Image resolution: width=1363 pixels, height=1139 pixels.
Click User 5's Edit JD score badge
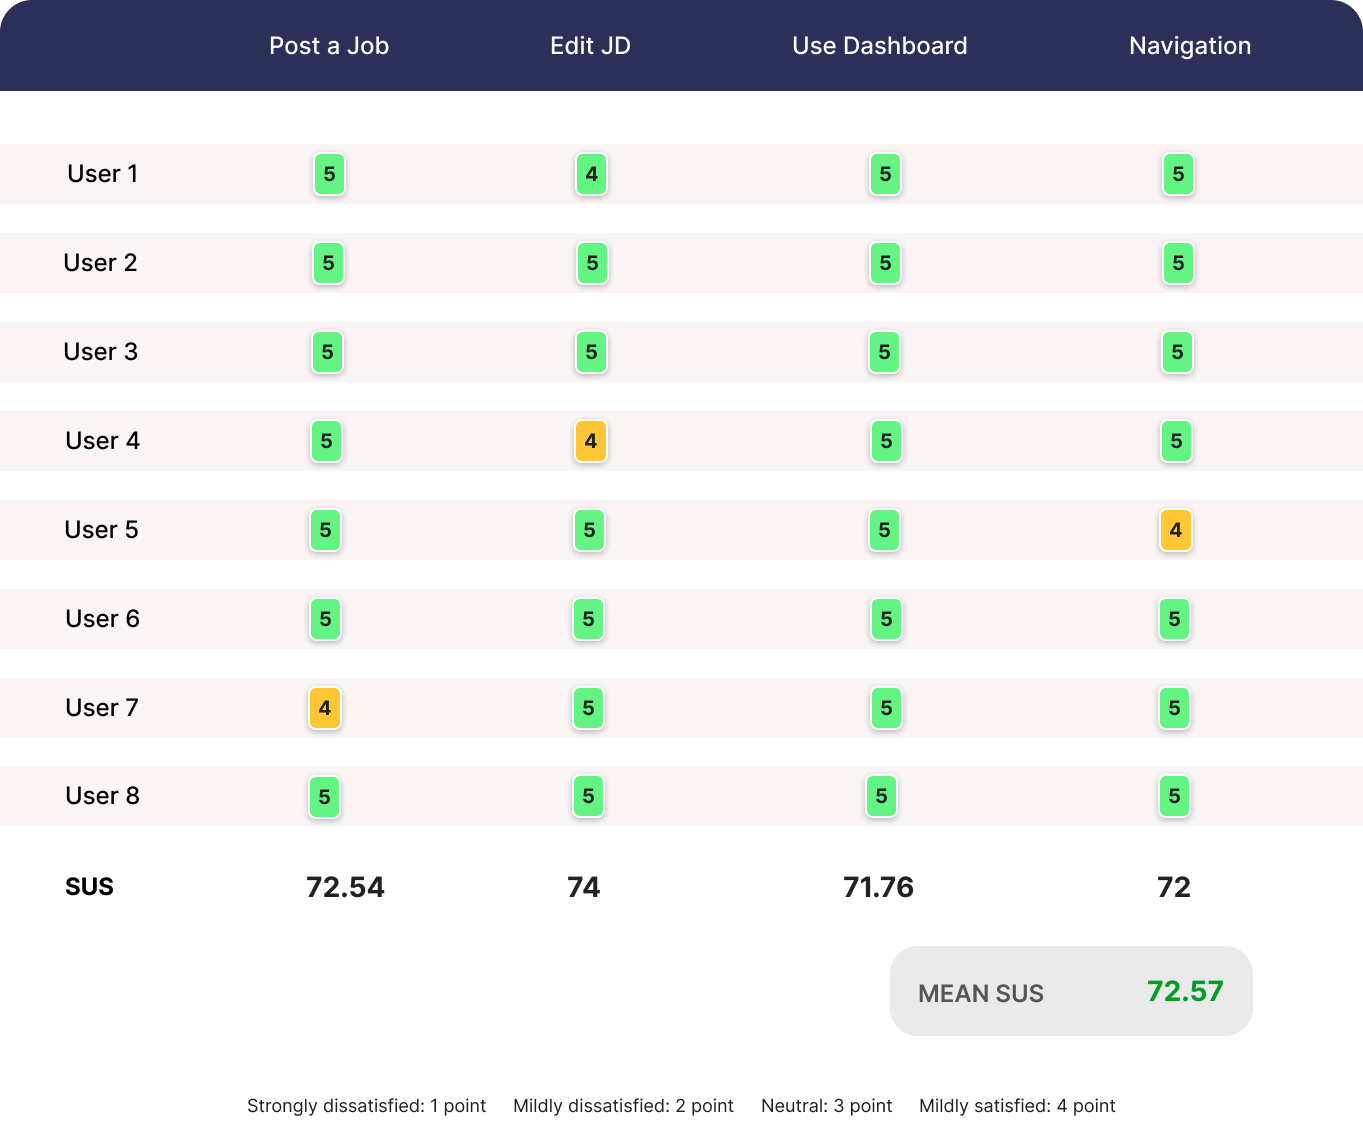589,530
